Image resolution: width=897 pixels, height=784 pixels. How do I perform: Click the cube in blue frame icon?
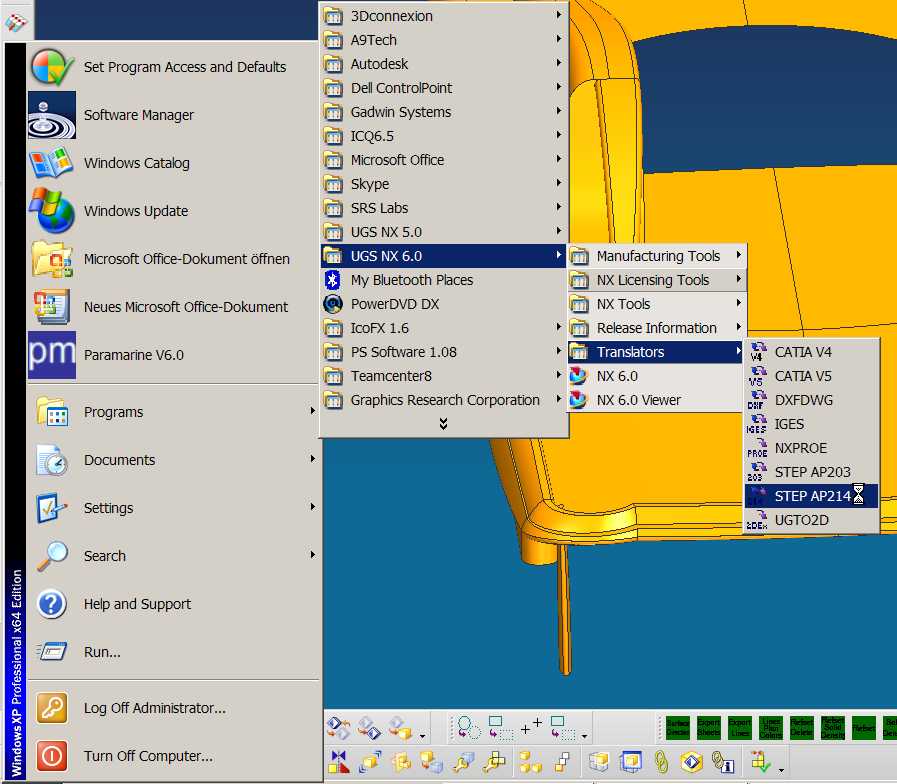coord(632,762)
